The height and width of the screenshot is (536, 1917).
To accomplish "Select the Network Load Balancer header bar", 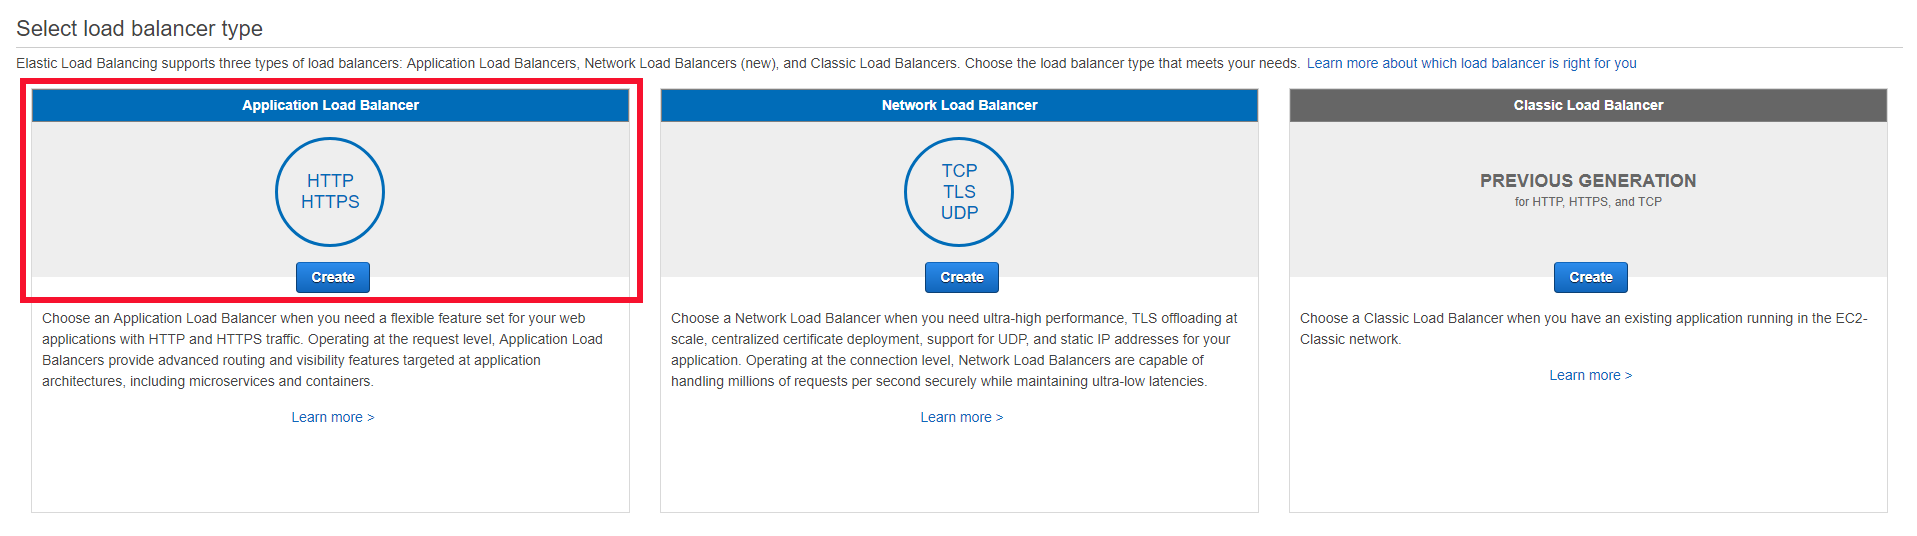I will [x=959, y=105].
